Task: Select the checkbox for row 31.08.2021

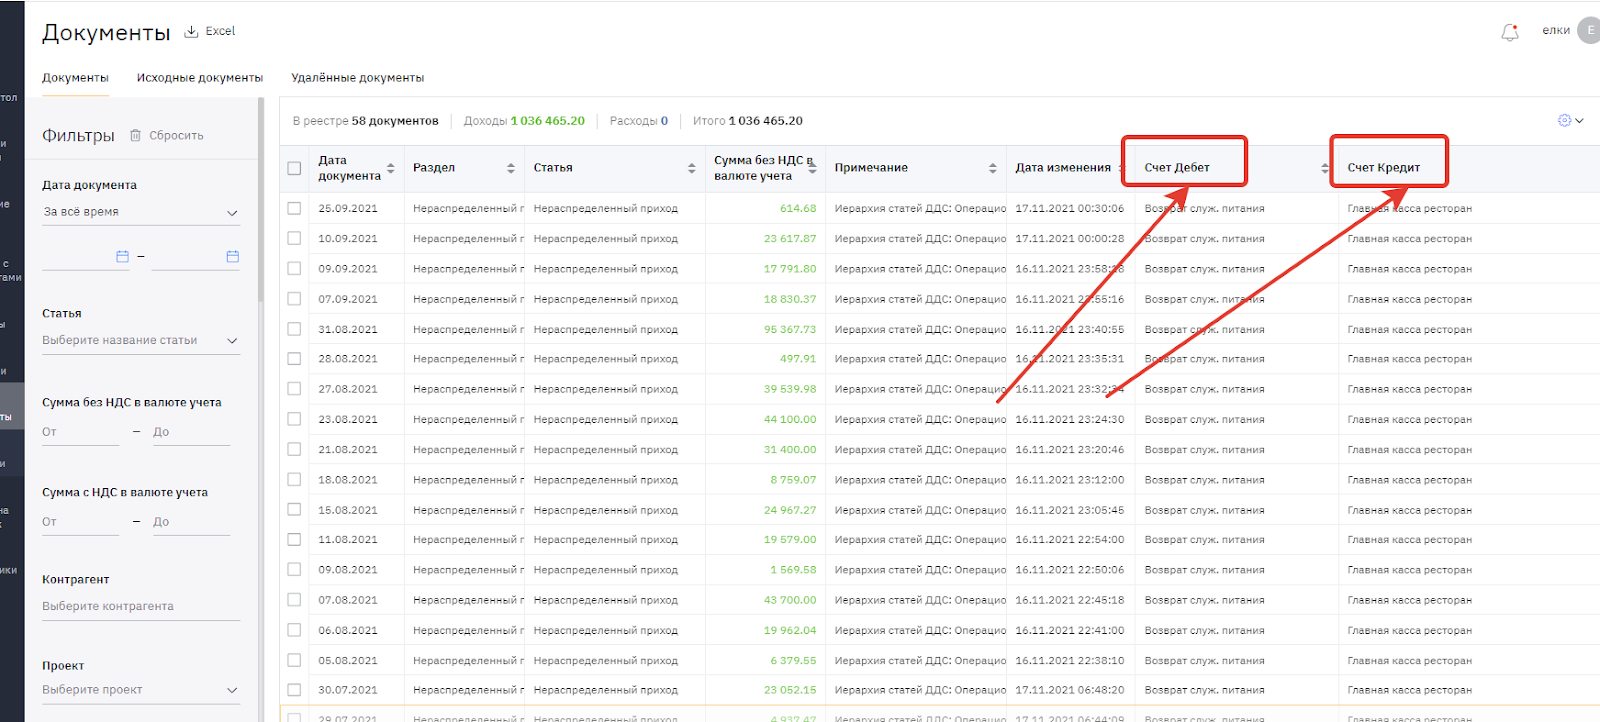Action: 294,329
